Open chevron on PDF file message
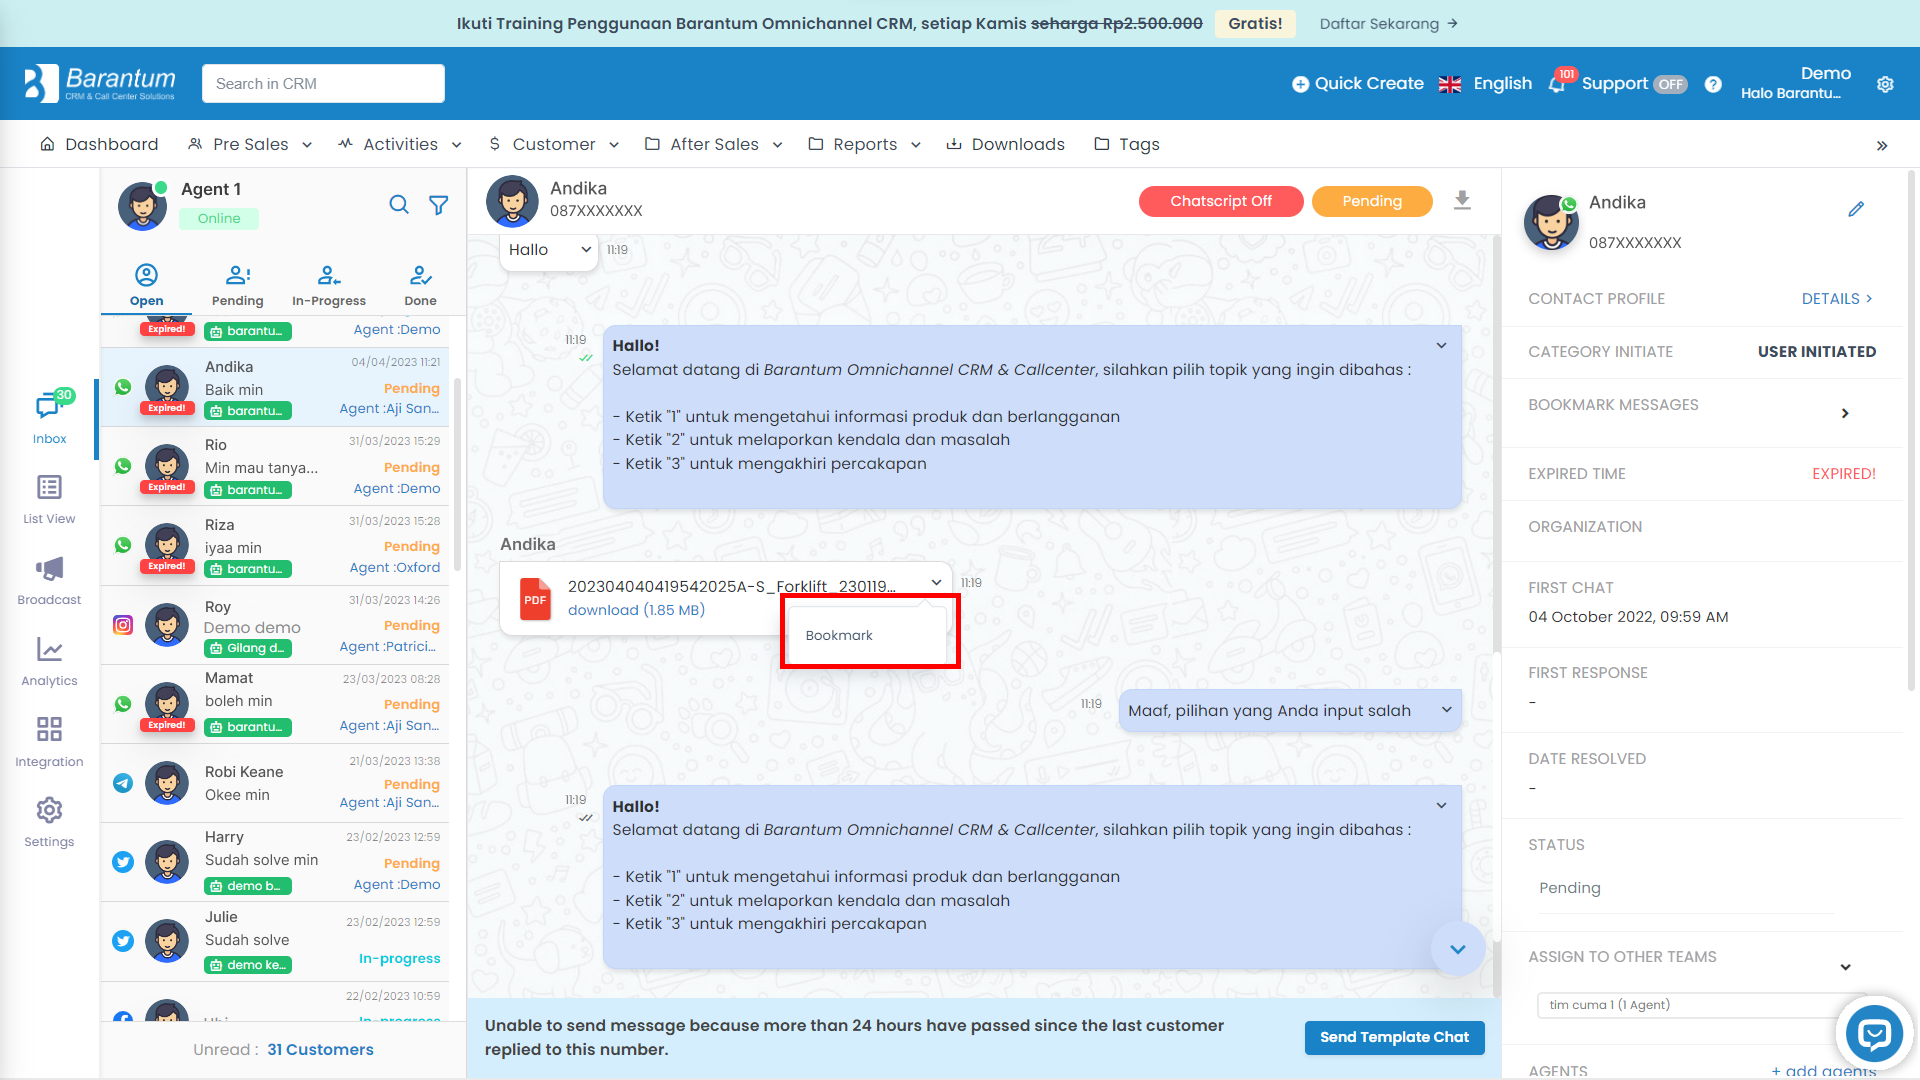 (936, 582)
